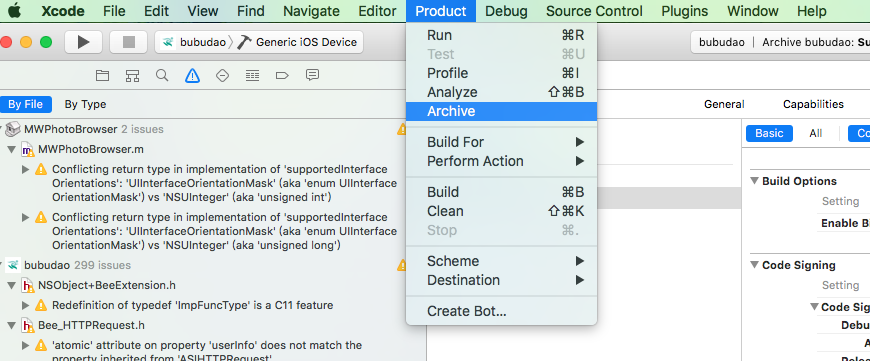Switch issue grouping to By Type
Screen dimensions: 870x361
[x=85, y=104]
